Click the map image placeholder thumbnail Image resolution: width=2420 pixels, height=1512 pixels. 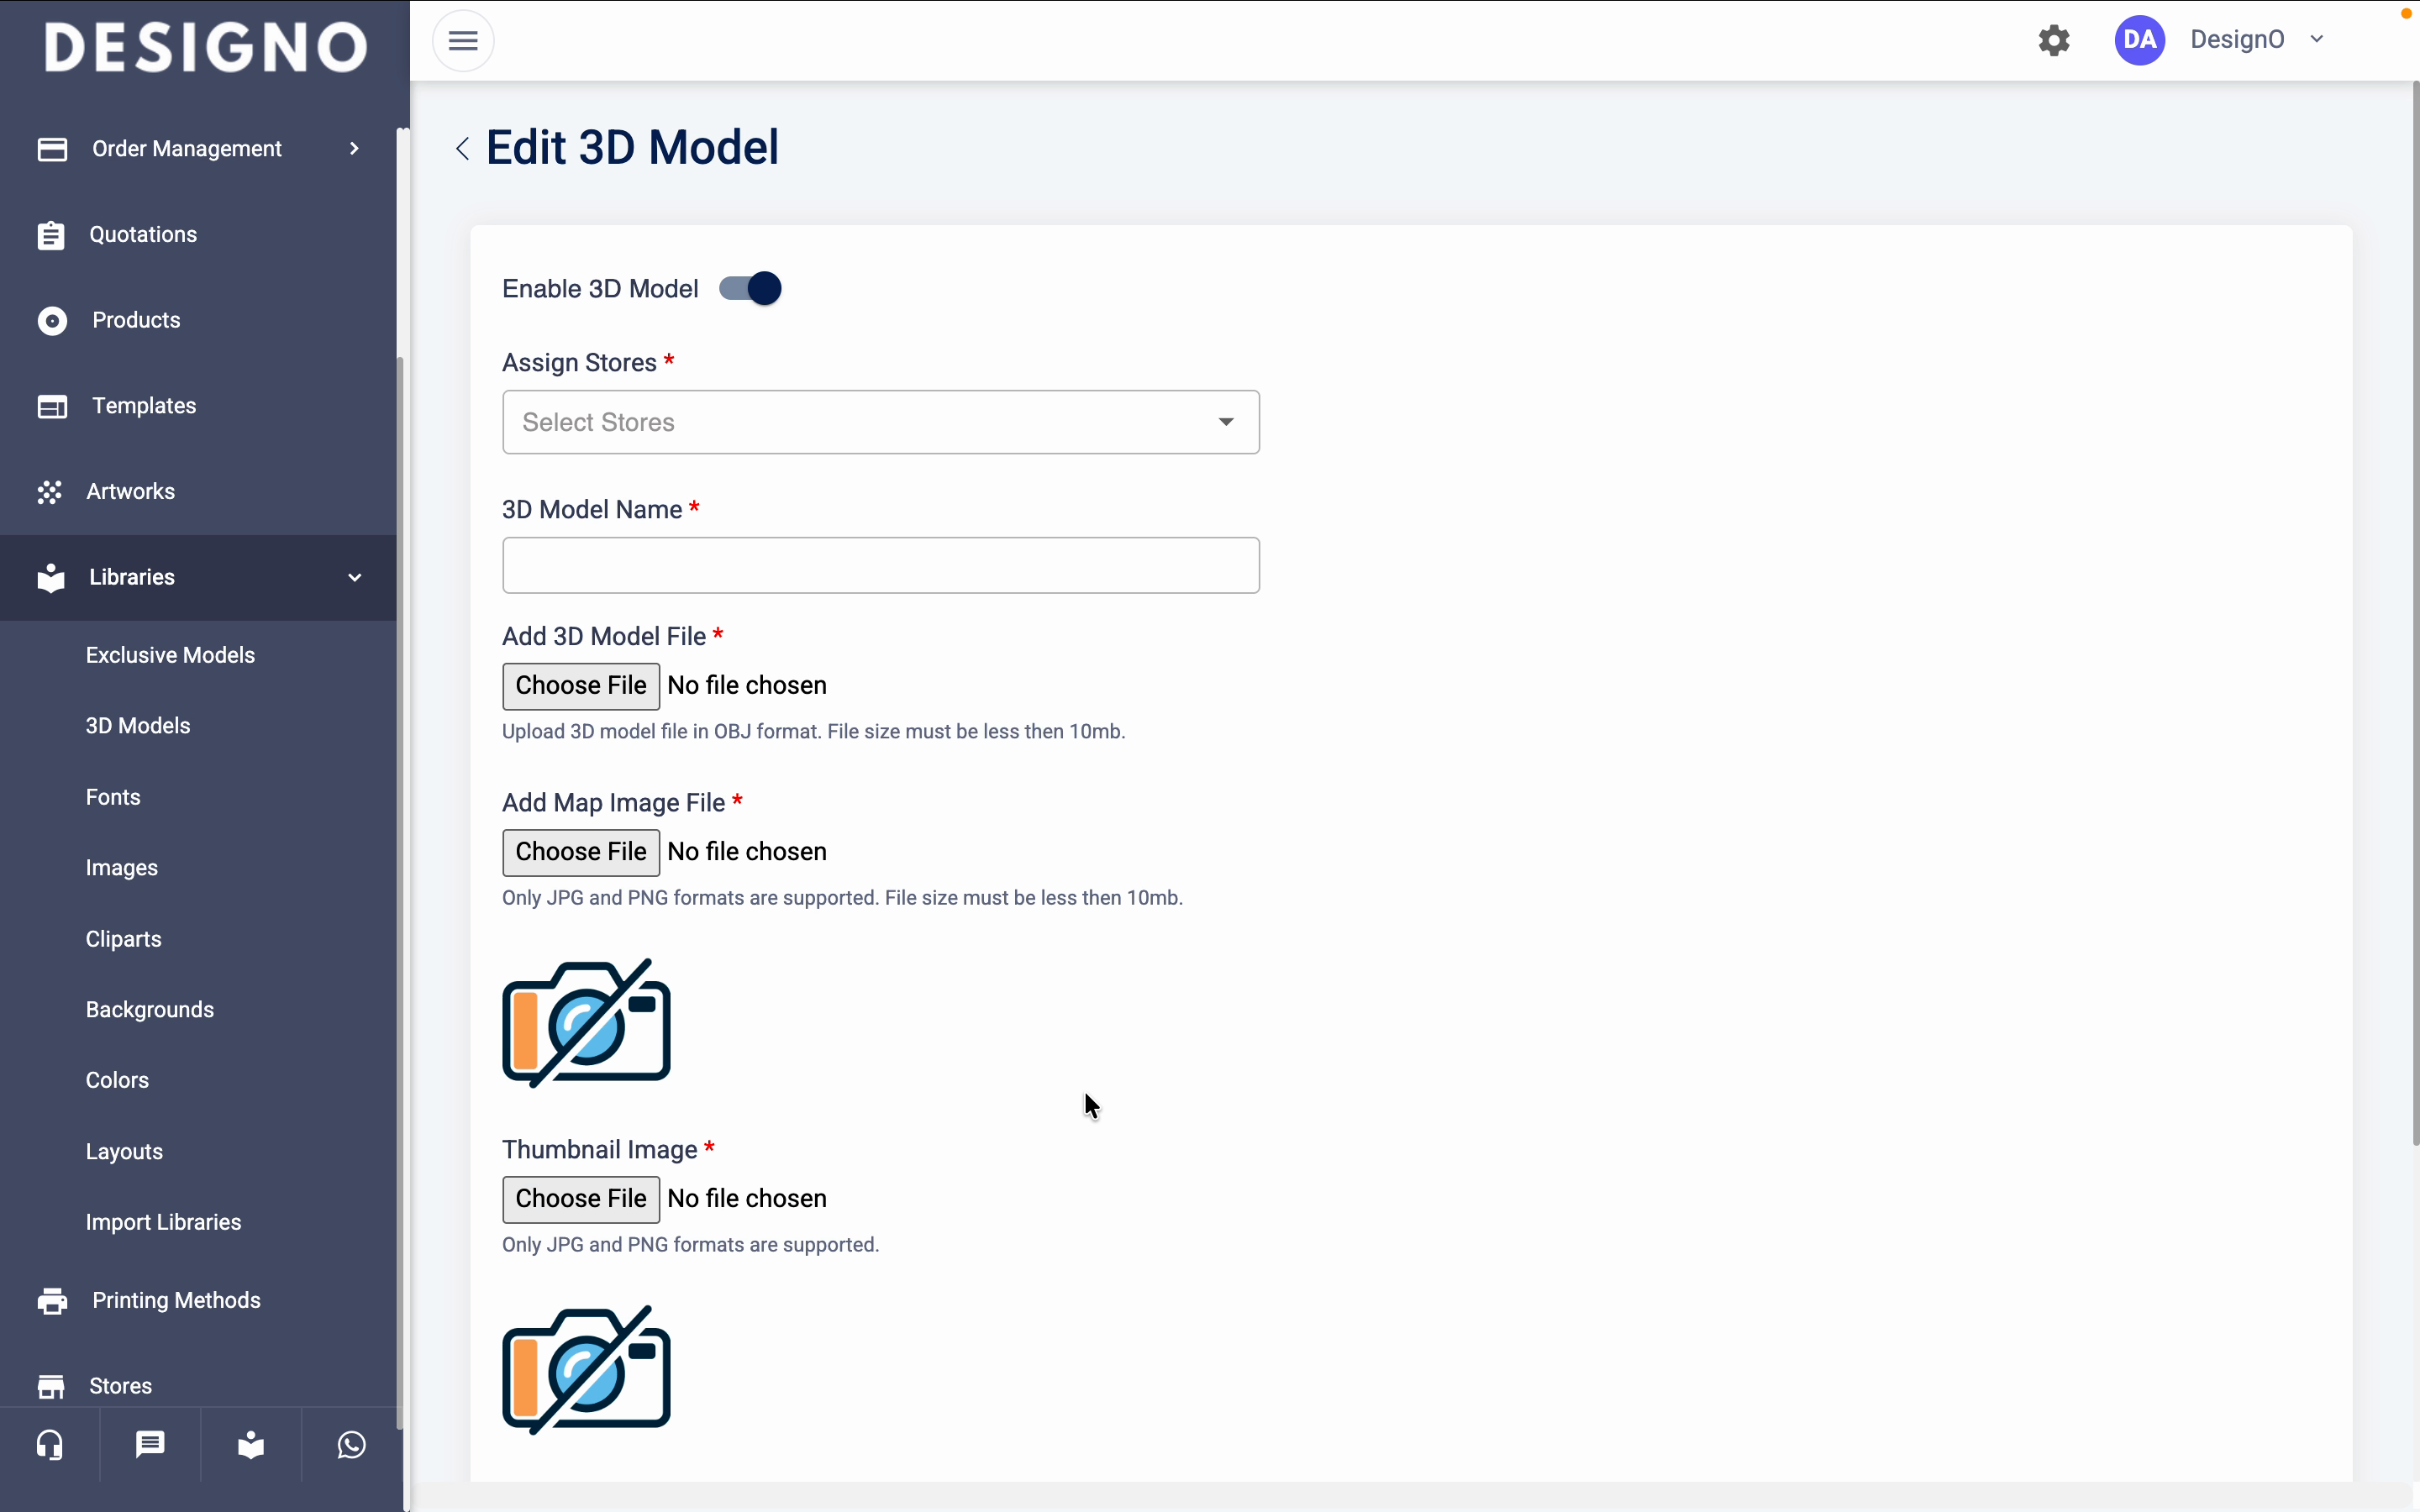pos(586,1022)
